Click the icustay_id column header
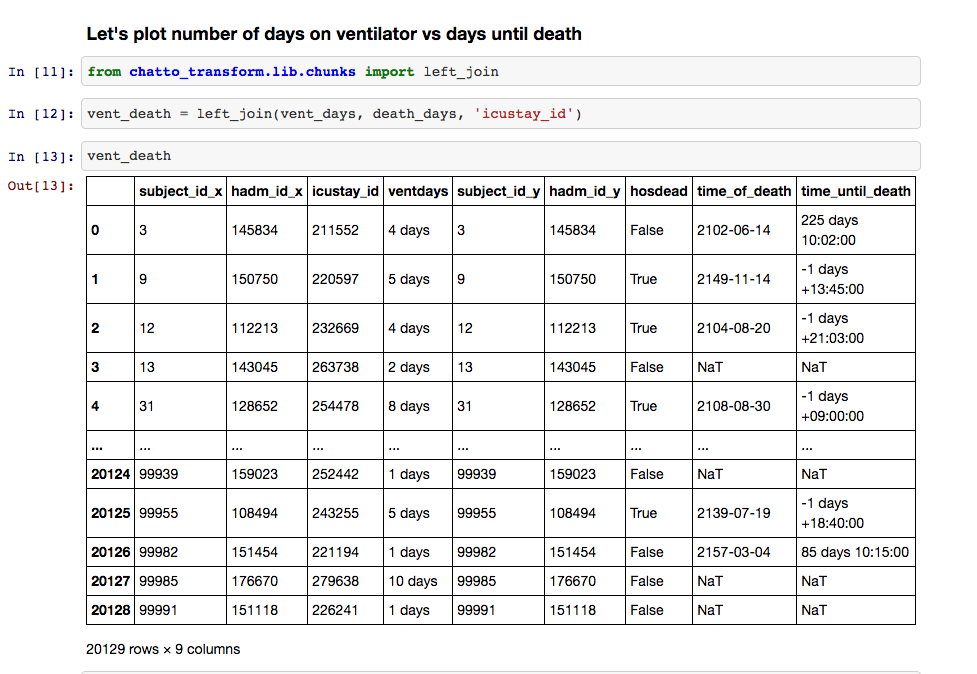This screenshot has width=977, height=674. click(x=345, y=191)
